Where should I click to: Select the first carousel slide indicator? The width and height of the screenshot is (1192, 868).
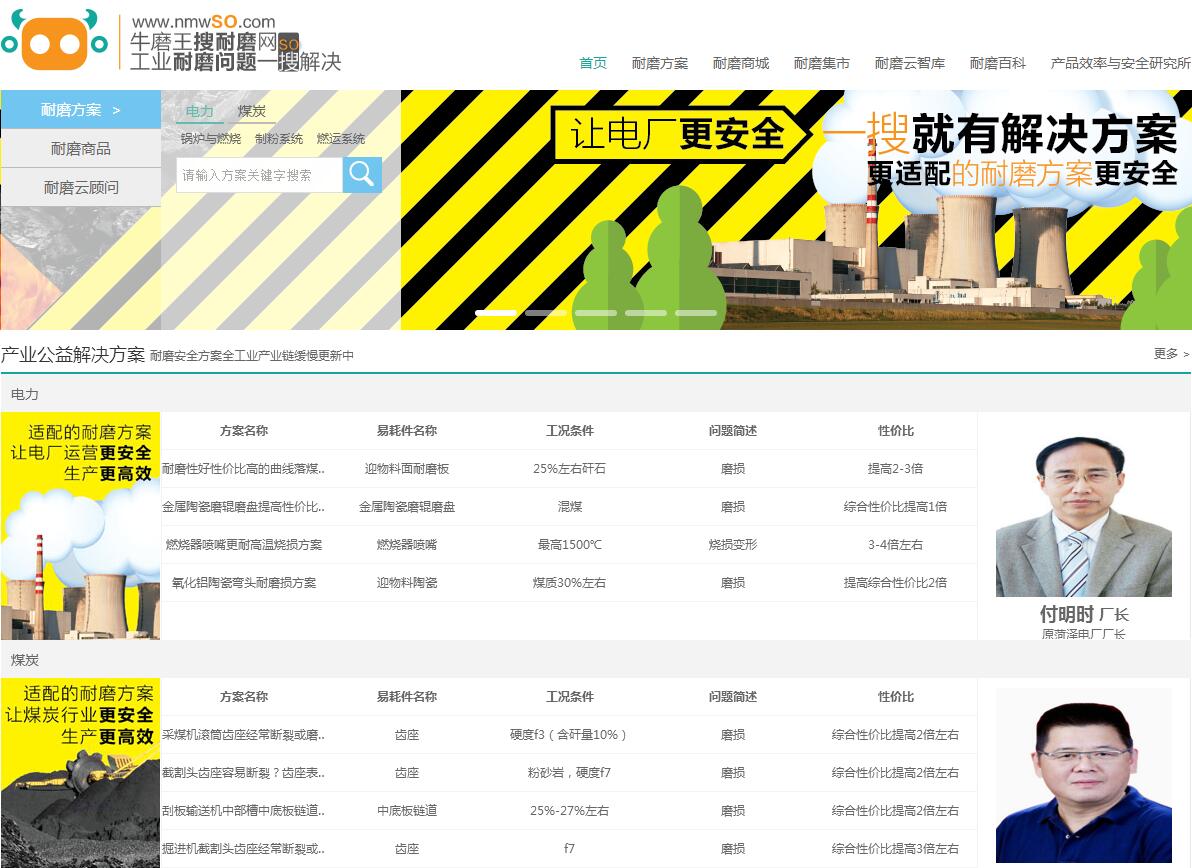pyautogui.click(x=495, y=313)
